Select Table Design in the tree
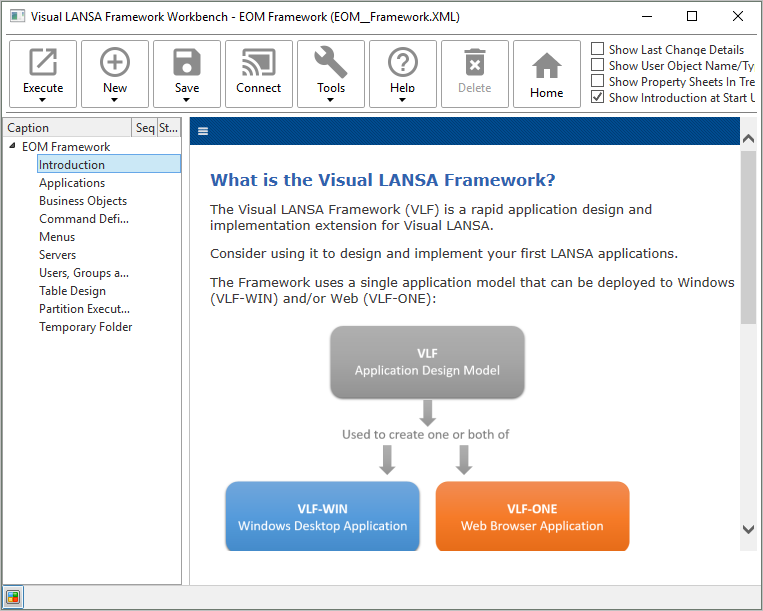 pos(72,291)
